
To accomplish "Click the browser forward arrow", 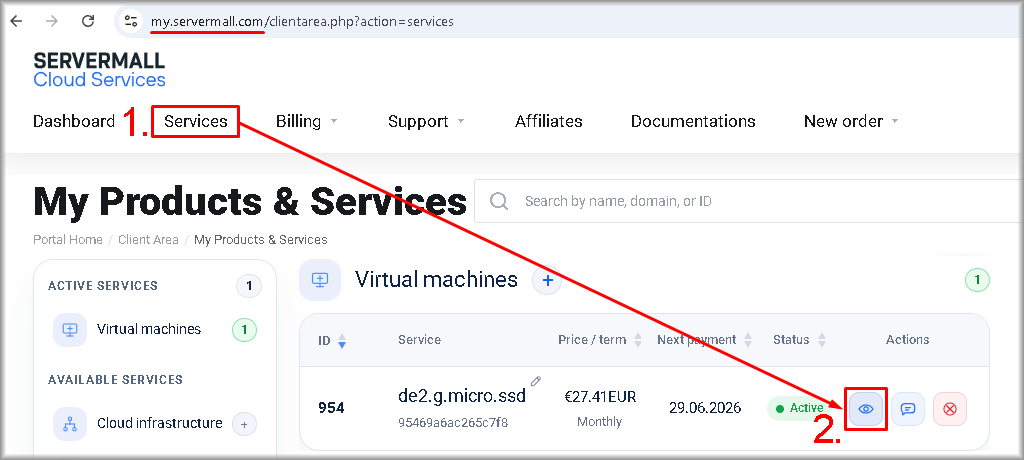I will click(x=52, y=21).
